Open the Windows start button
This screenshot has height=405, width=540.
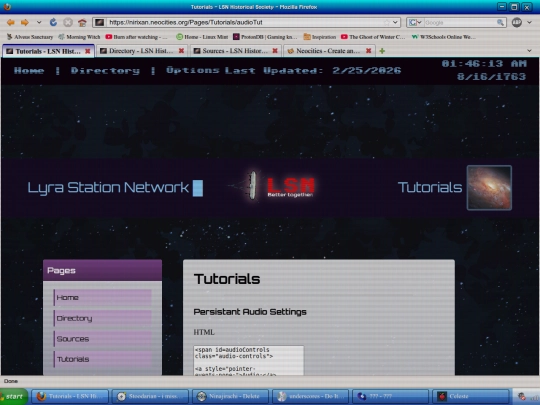14,396
